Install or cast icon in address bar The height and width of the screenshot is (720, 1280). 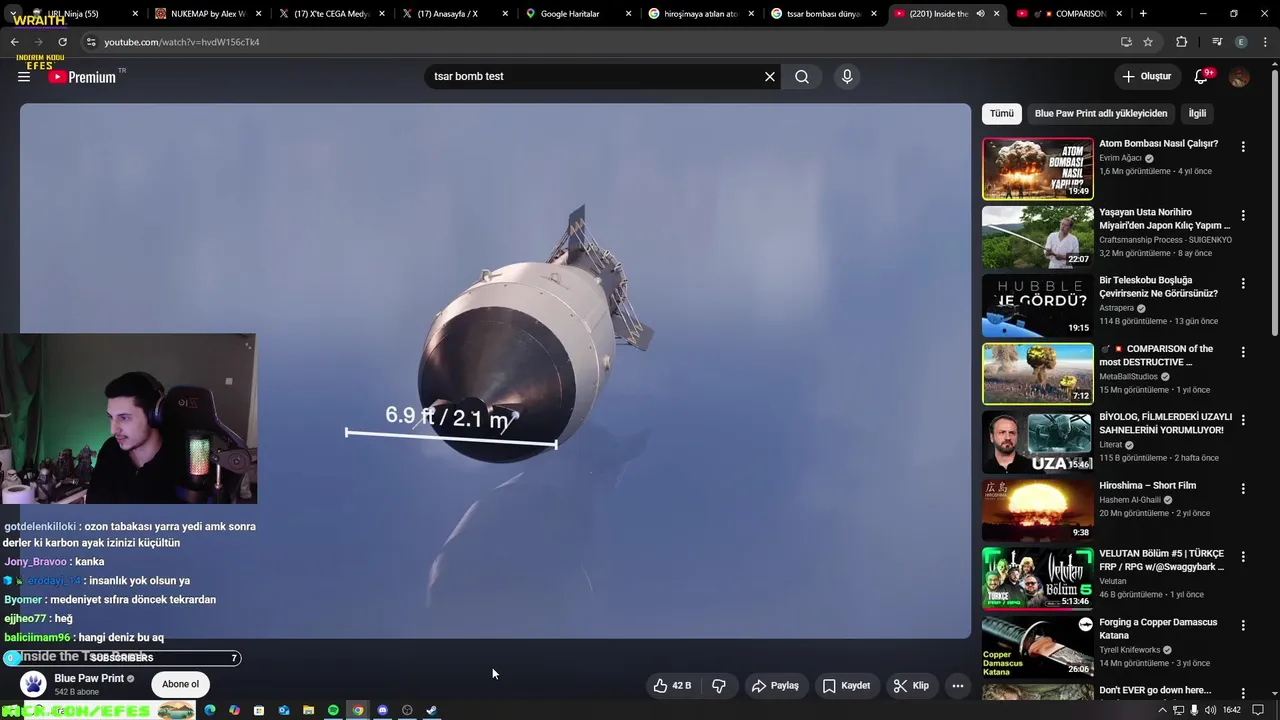click(1126, 42)
